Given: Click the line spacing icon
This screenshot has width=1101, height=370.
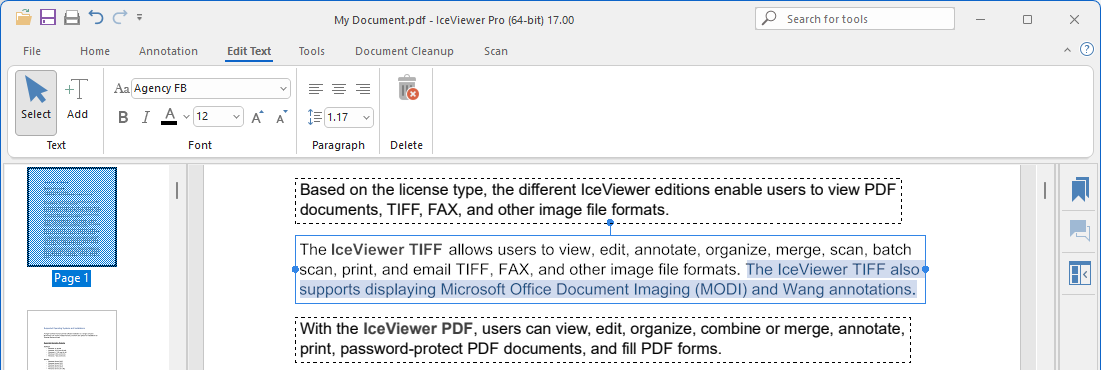Looking at the screenshot, I should (x=315, y=117).
